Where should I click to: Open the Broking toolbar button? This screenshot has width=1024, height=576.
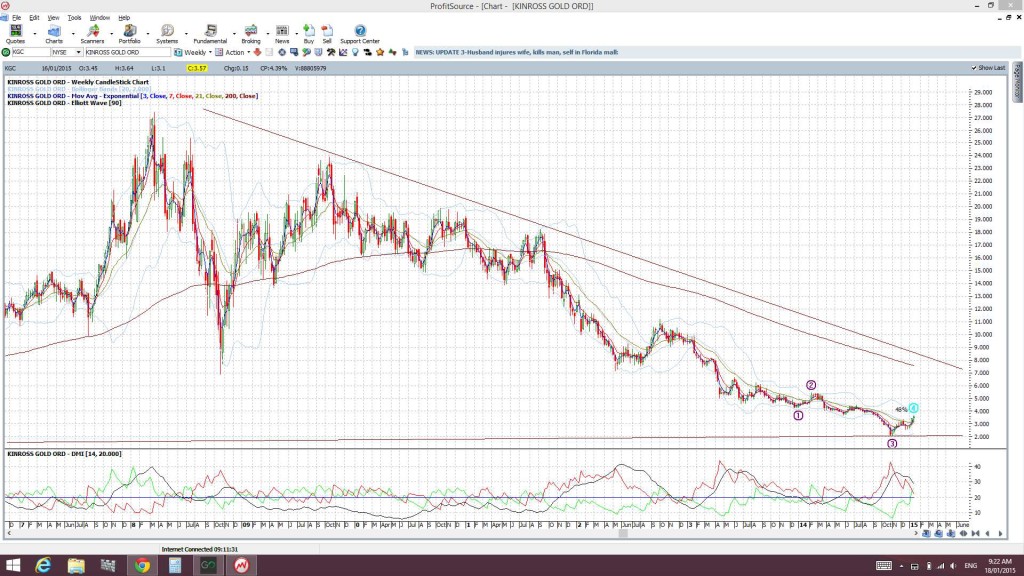251,34
